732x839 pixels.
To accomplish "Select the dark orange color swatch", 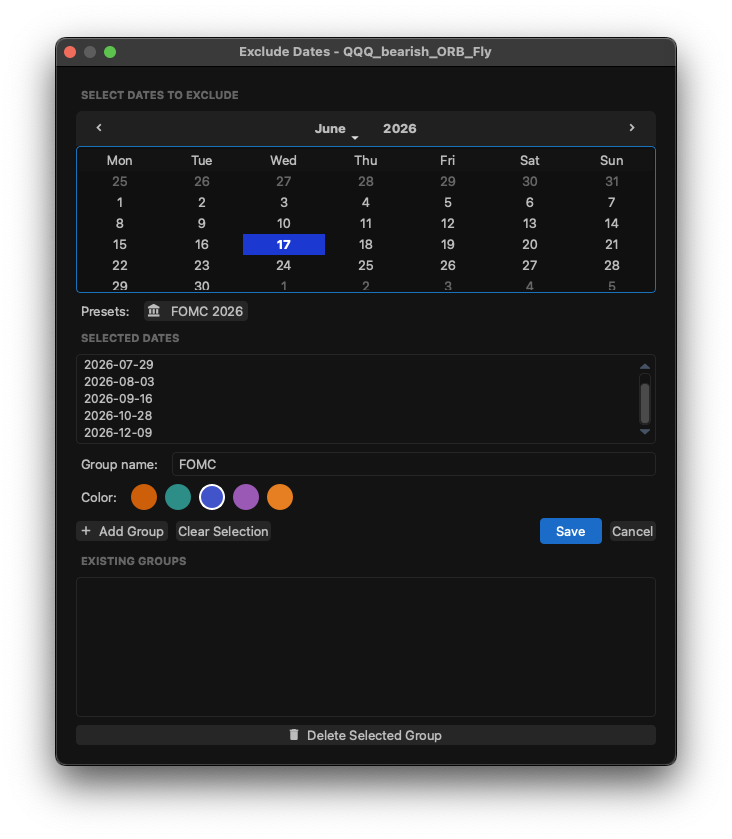I will click(x=144, y=497).
